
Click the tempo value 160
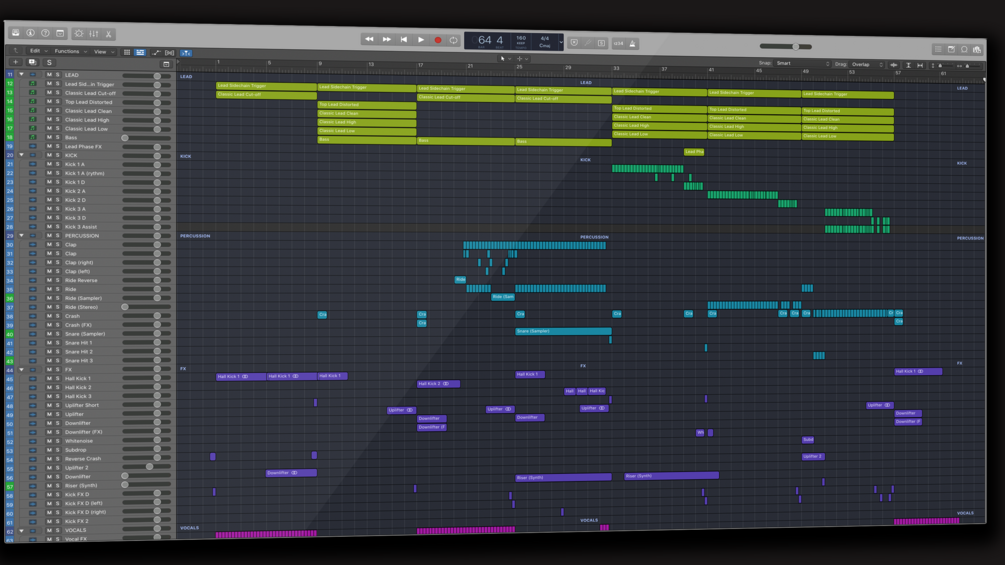521,39
